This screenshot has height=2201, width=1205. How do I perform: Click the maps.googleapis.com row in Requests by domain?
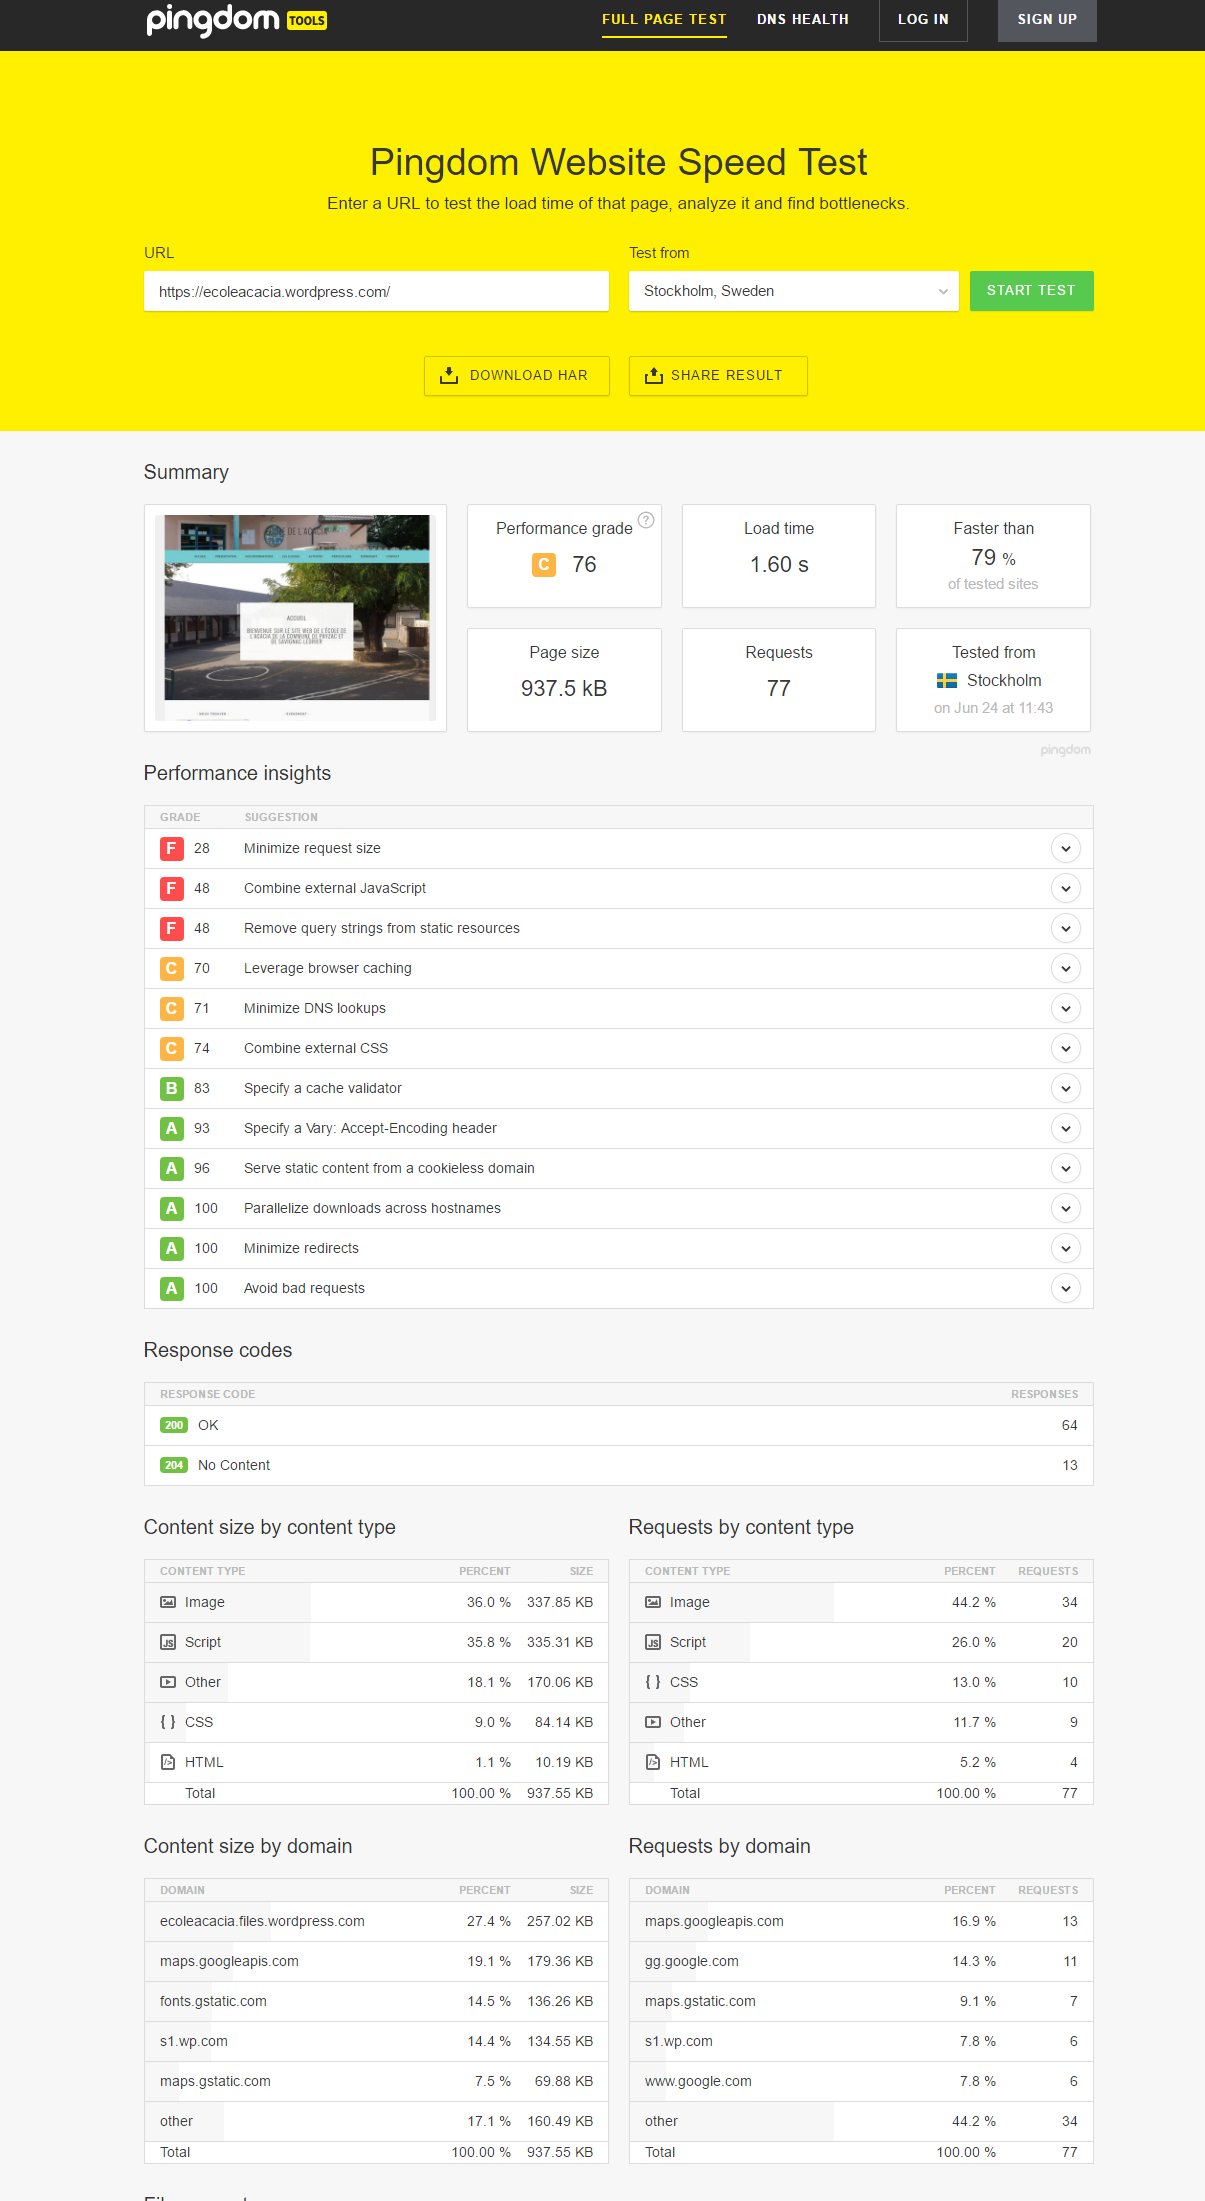click(861, 1921)
